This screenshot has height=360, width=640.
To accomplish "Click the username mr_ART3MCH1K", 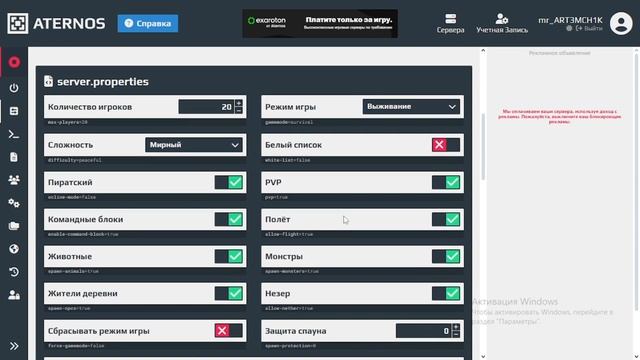I will pos(570,20).
